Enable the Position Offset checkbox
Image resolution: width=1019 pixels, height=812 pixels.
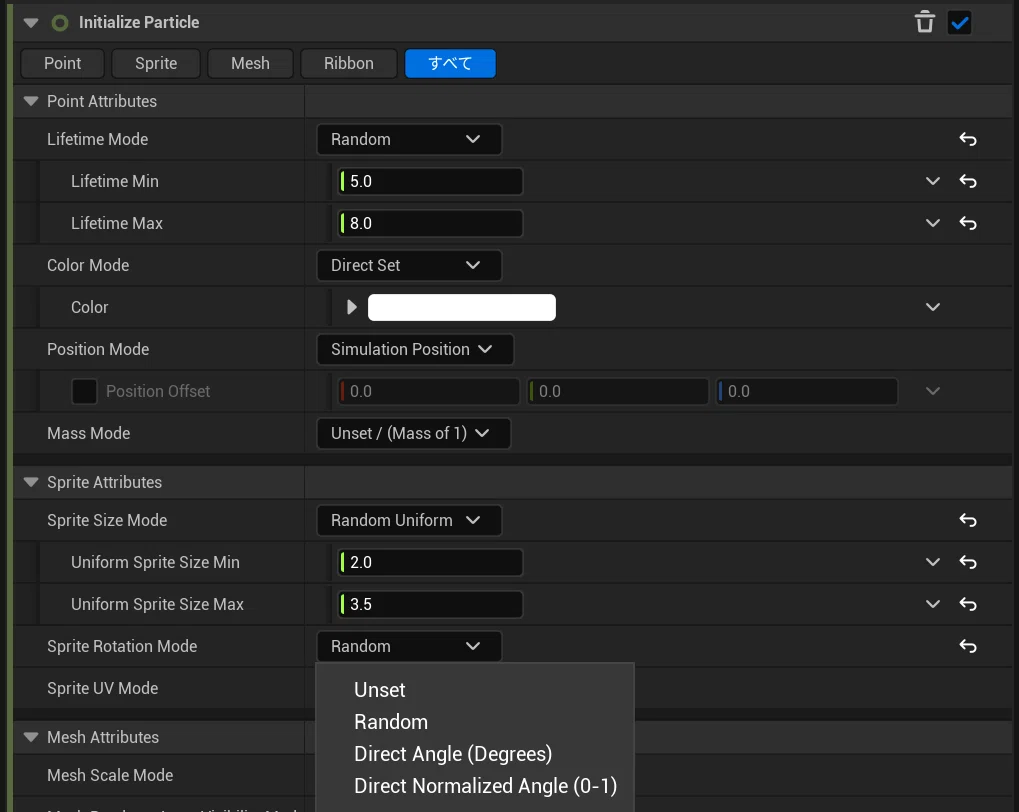coord(84,391)
